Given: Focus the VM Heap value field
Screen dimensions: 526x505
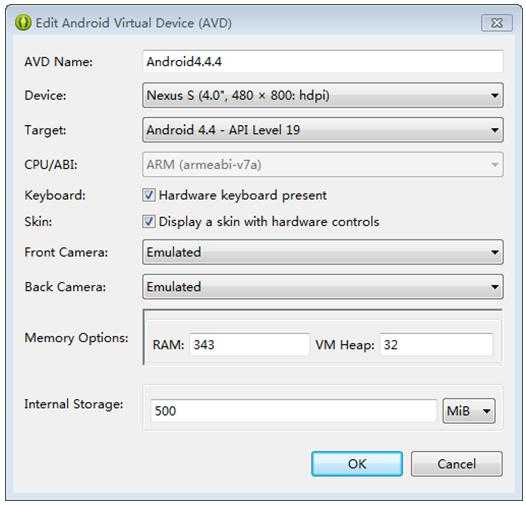Looking at the screenshot, I should click(x=436, y=345).
